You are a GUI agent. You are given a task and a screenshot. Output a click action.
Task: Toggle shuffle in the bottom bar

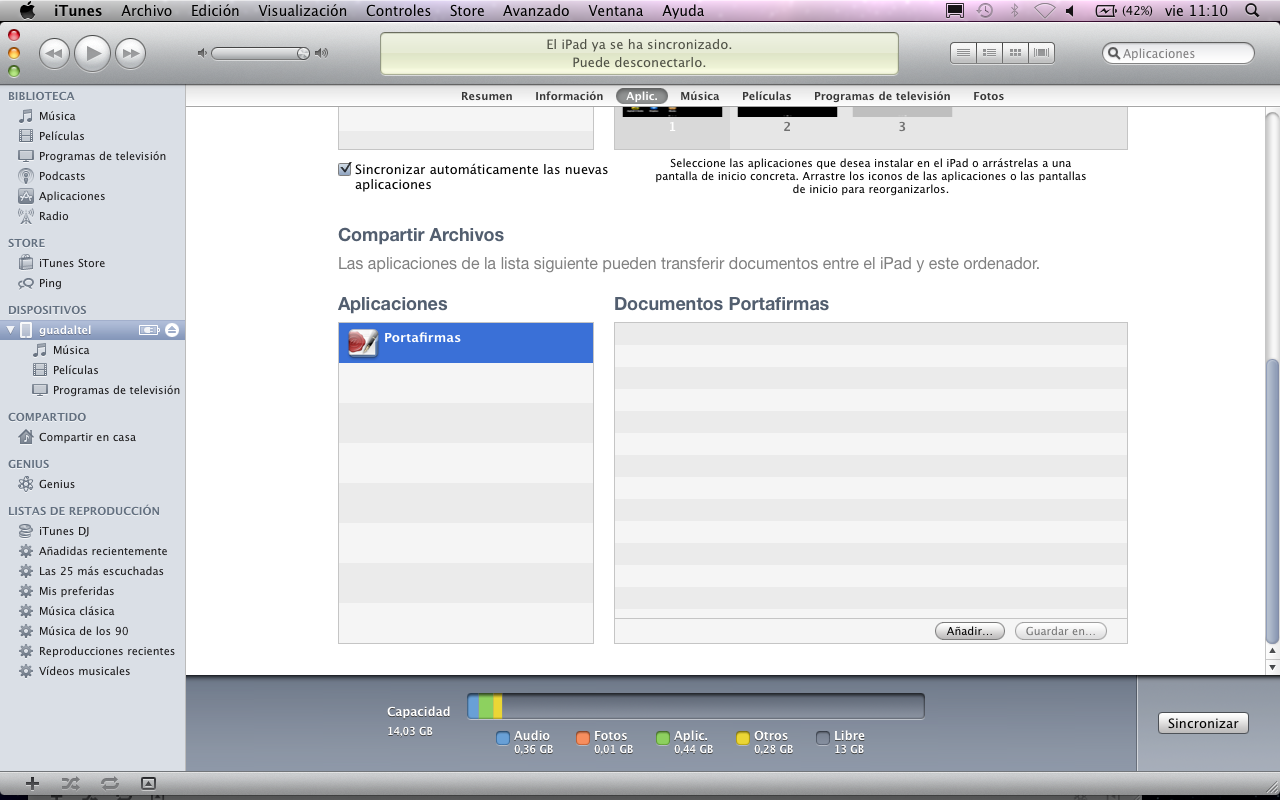click(70, 783)
